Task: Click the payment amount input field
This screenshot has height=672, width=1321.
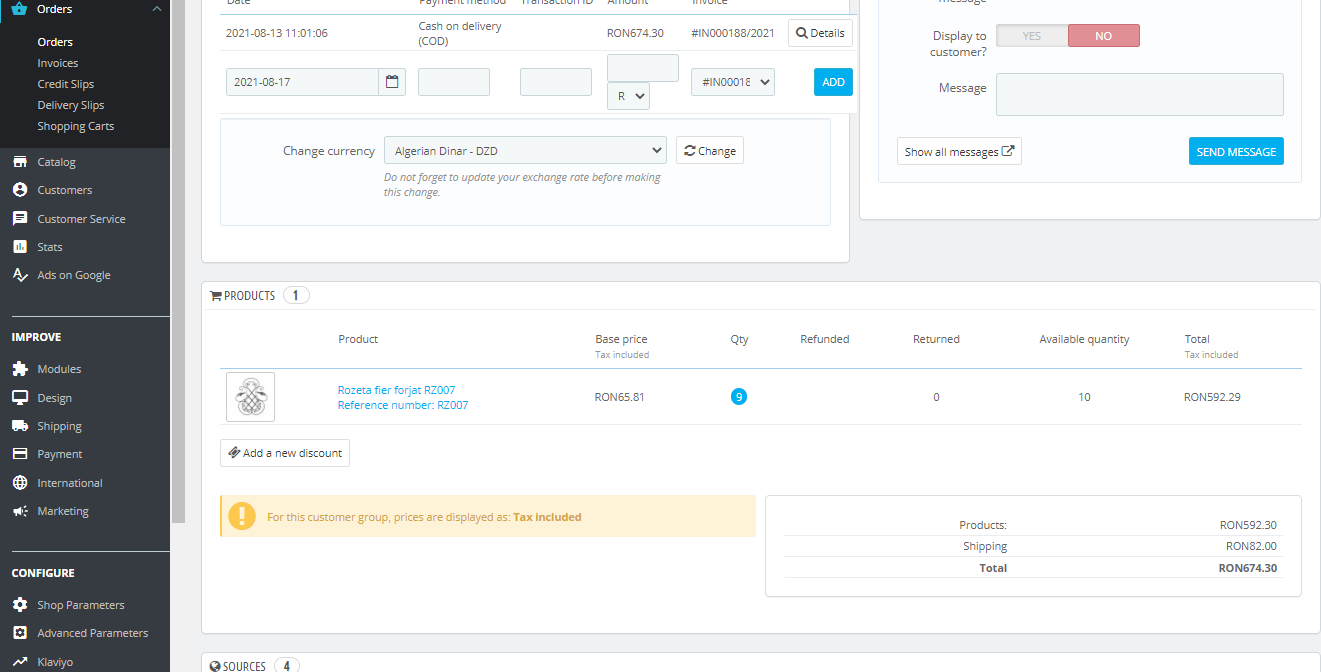Action: tap(643, 68)
